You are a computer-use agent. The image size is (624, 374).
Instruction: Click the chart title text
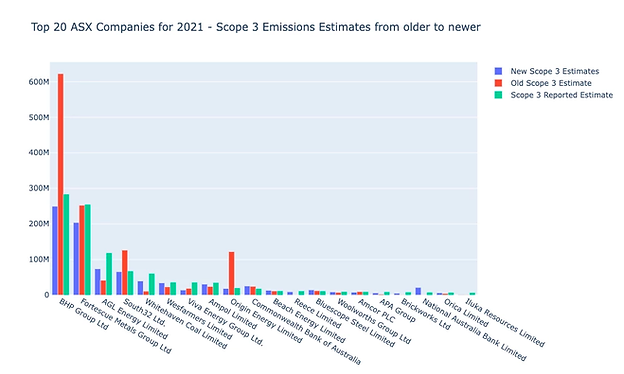coord(256,27)
